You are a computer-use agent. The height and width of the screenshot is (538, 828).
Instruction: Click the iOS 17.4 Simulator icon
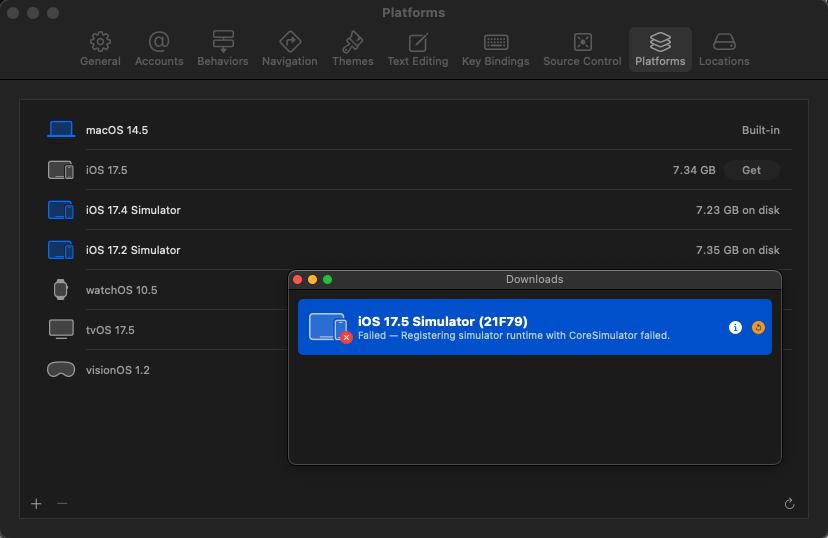61,210
